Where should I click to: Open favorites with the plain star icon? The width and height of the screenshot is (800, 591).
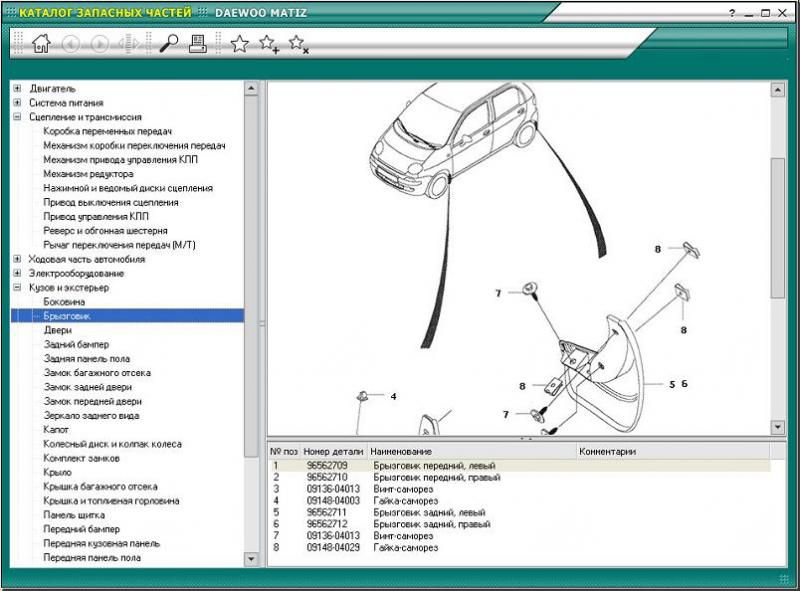click(240, 43)
